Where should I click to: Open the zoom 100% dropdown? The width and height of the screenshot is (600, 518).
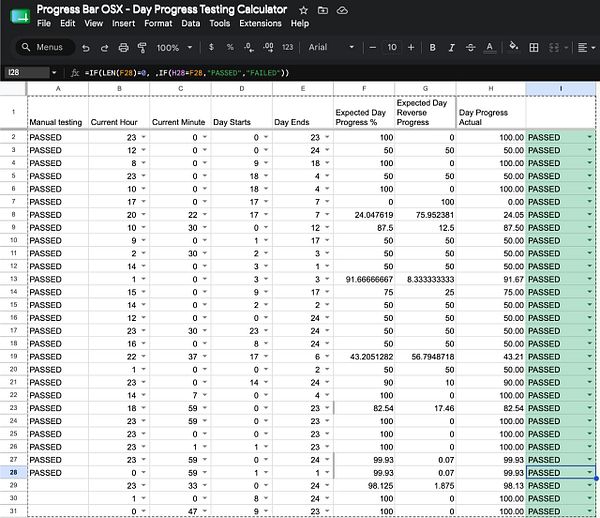click(x=174, y=47)
